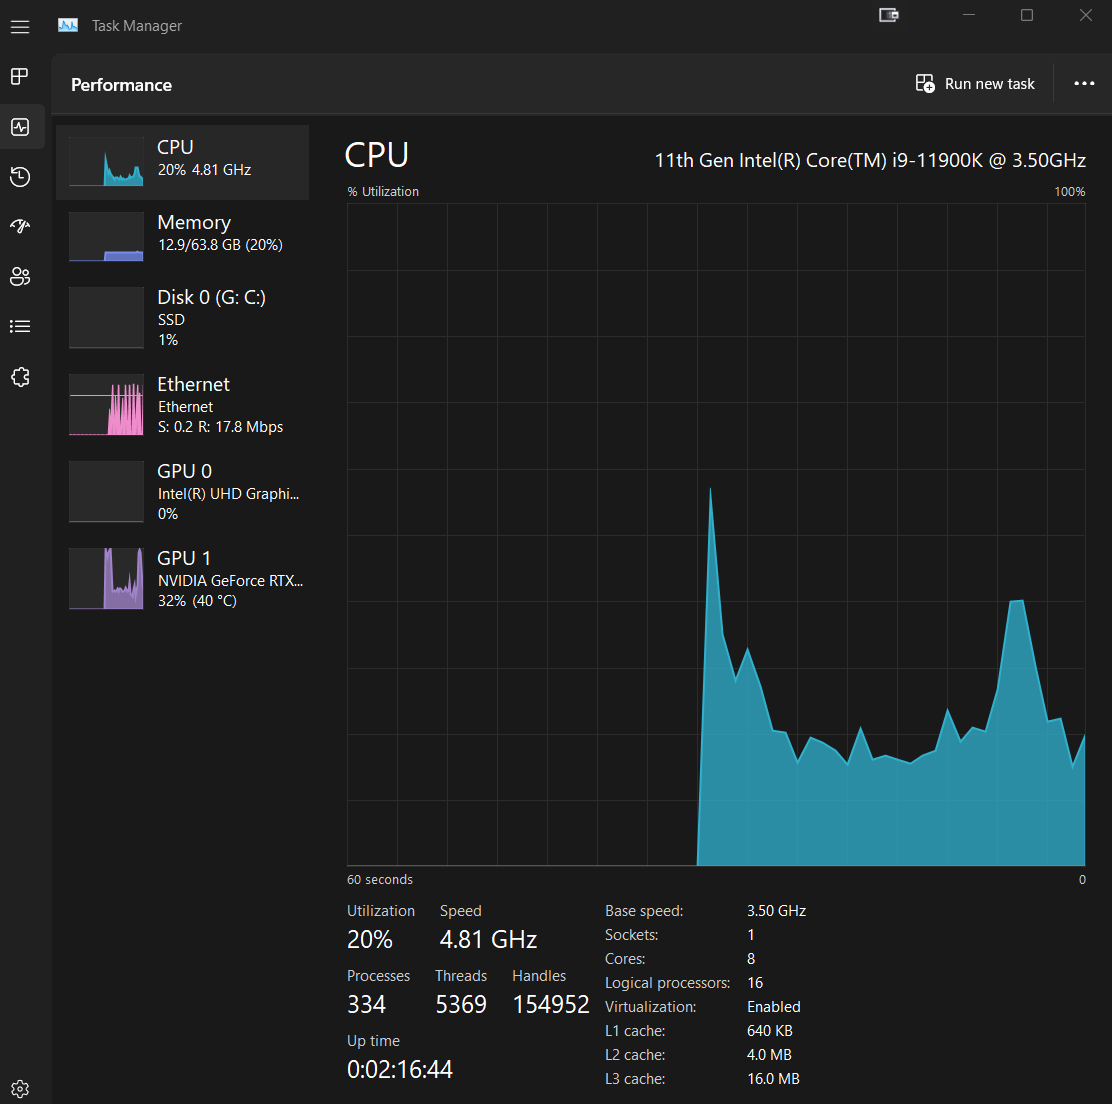Close the Task Manager window
This screenshot has width=1112, height=1104.
coord(1085,15)
